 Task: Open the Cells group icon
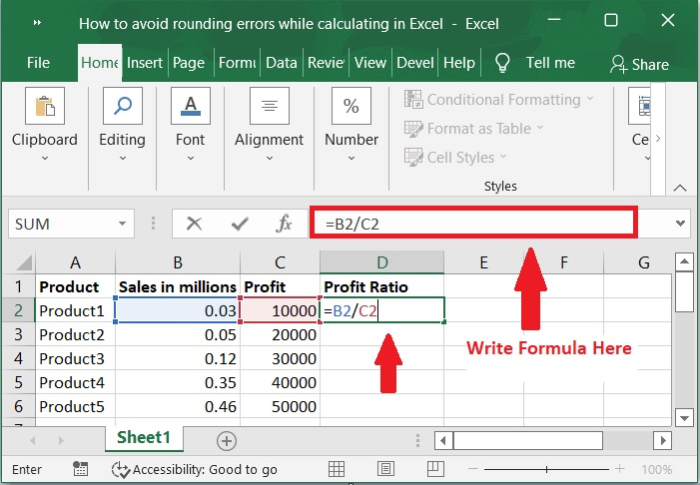639,106
